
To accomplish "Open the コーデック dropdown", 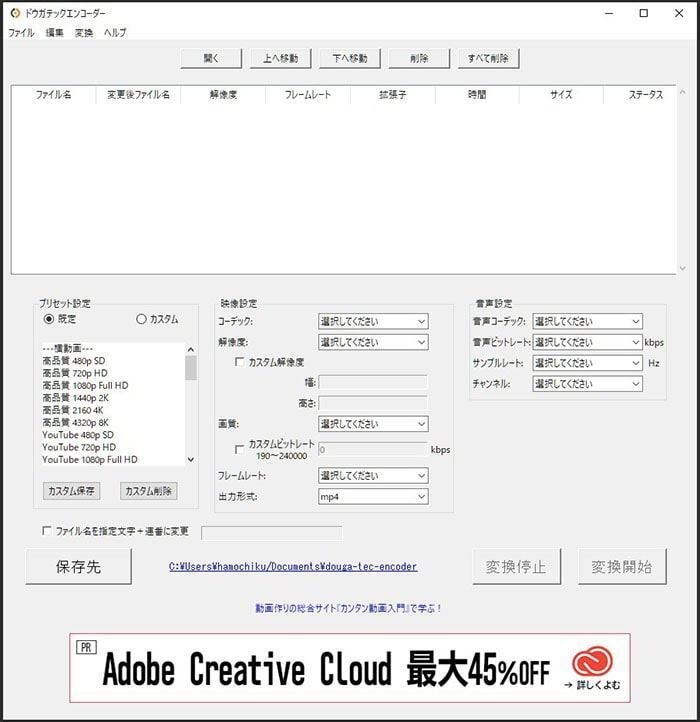I will pyautogui.click(x=373, y=321).
